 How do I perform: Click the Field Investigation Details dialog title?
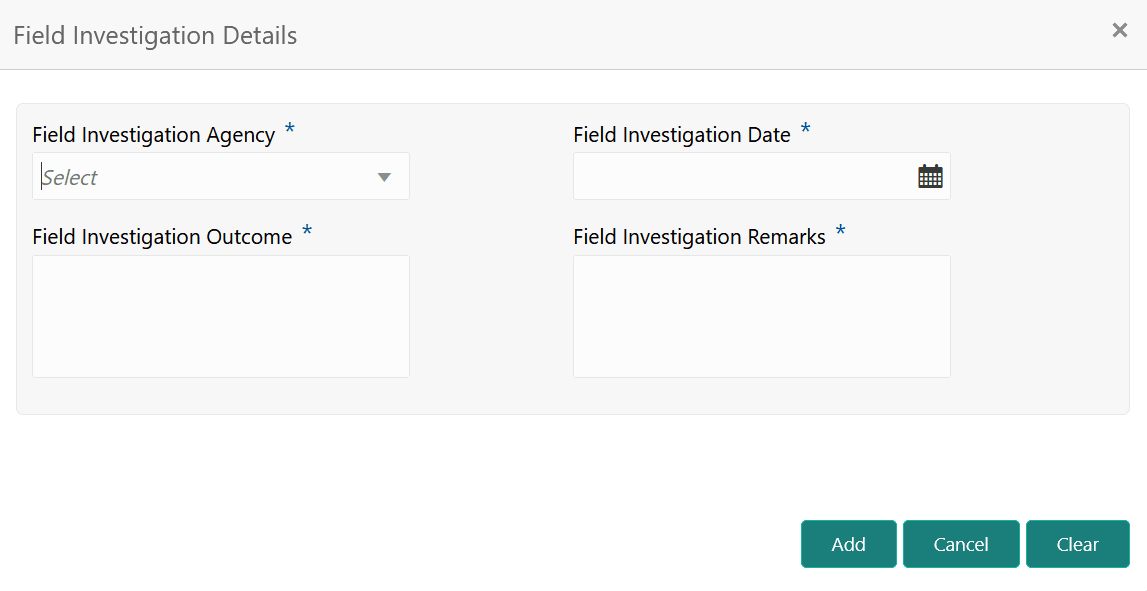(x=155, y=35)
